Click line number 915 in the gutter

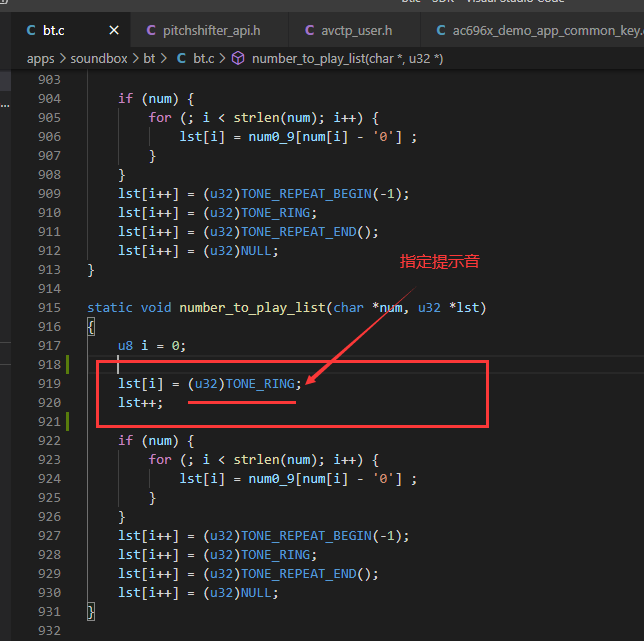(x=49, y=308)
